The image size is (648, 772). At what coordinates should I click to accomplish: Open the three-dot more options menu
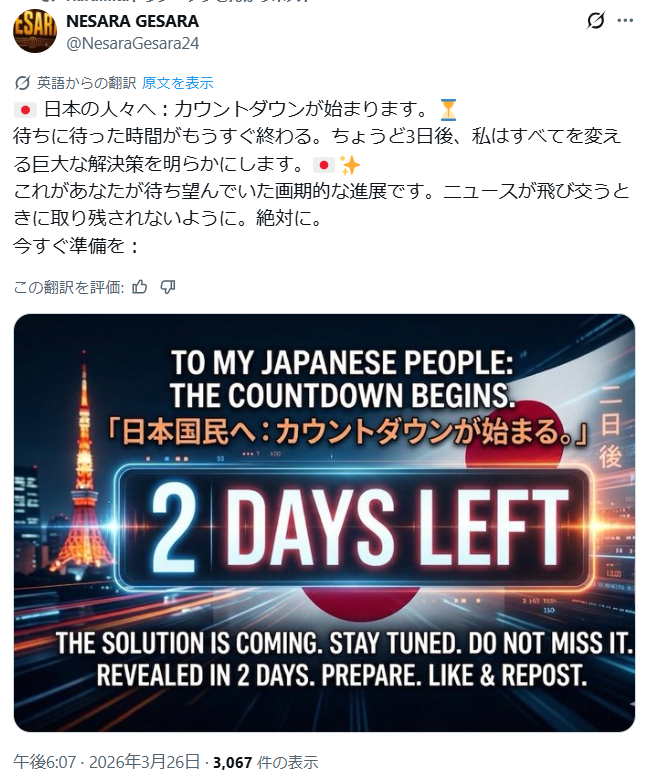pyautogui.click(x=625, y=21)
